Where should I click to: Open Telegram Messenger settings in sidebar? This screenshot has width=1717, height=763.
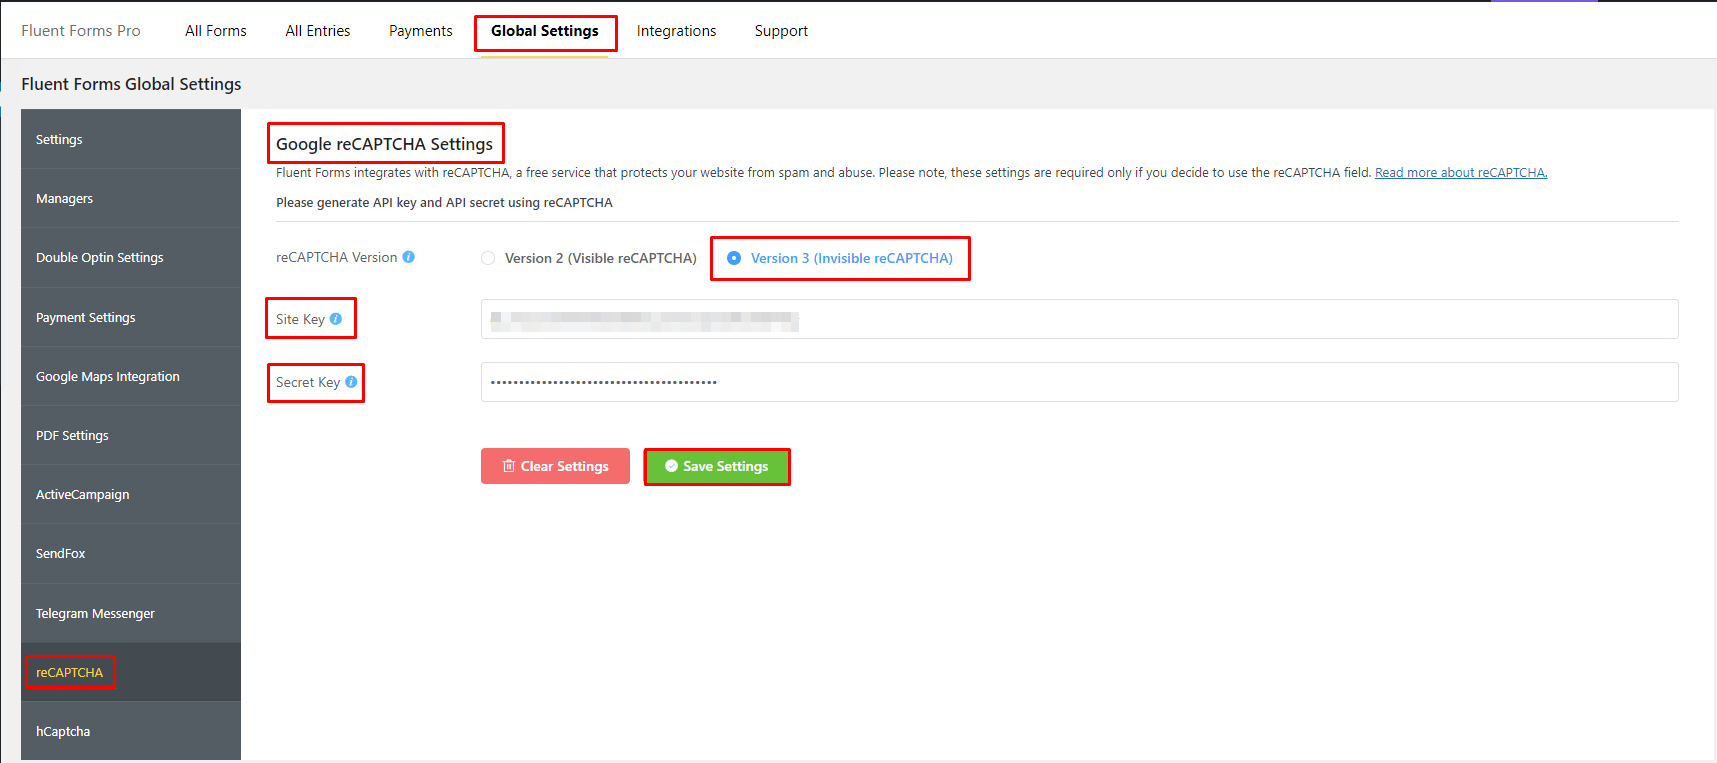95,614
